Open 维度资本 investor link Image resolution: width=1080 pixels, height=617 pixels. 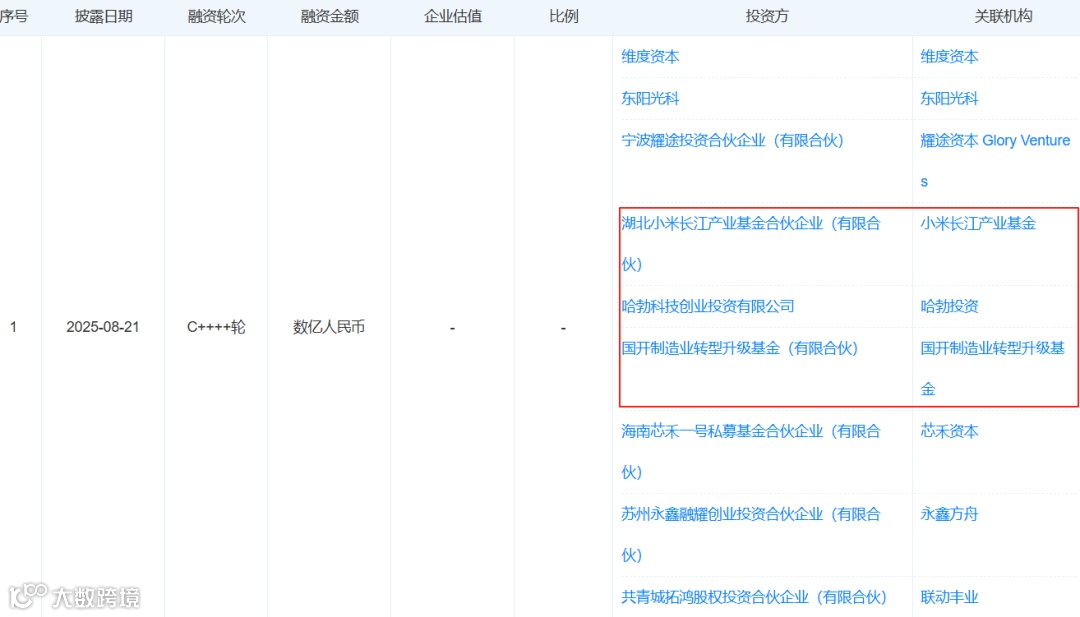pos(650,56)
